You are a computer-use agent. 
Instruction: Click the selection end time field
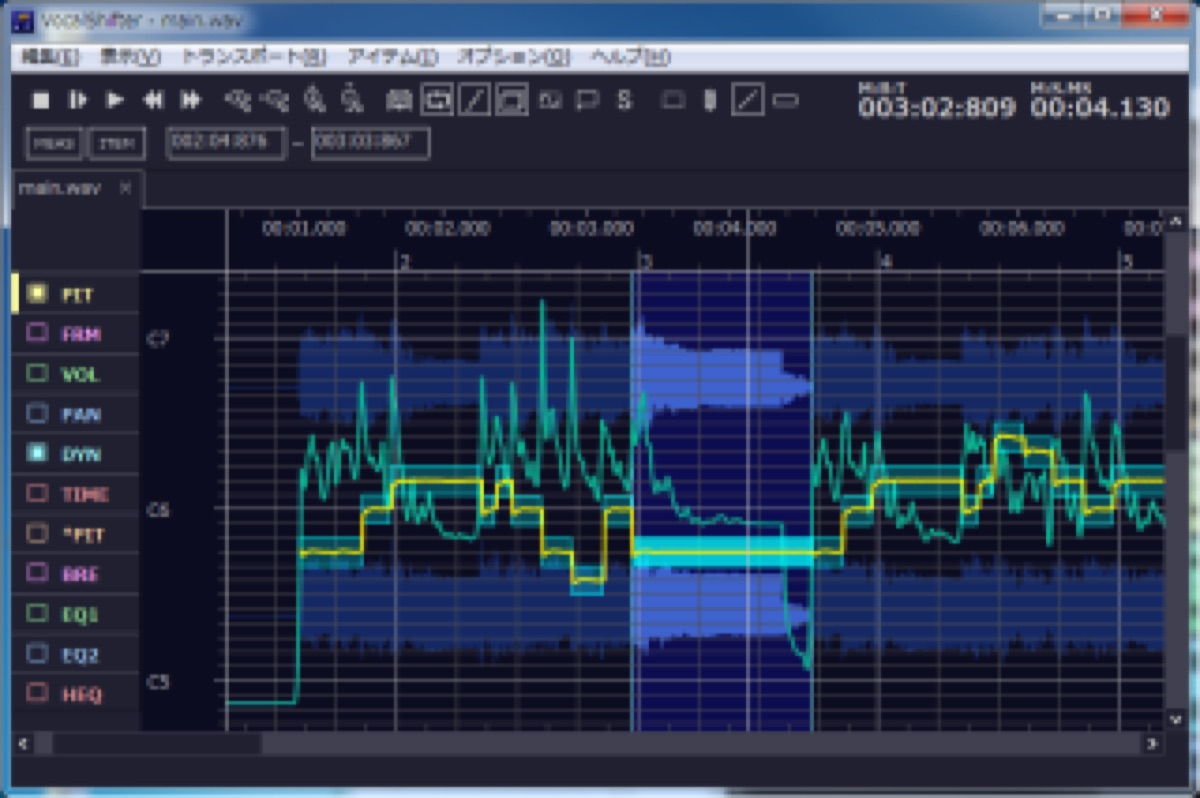pos(371,143)
